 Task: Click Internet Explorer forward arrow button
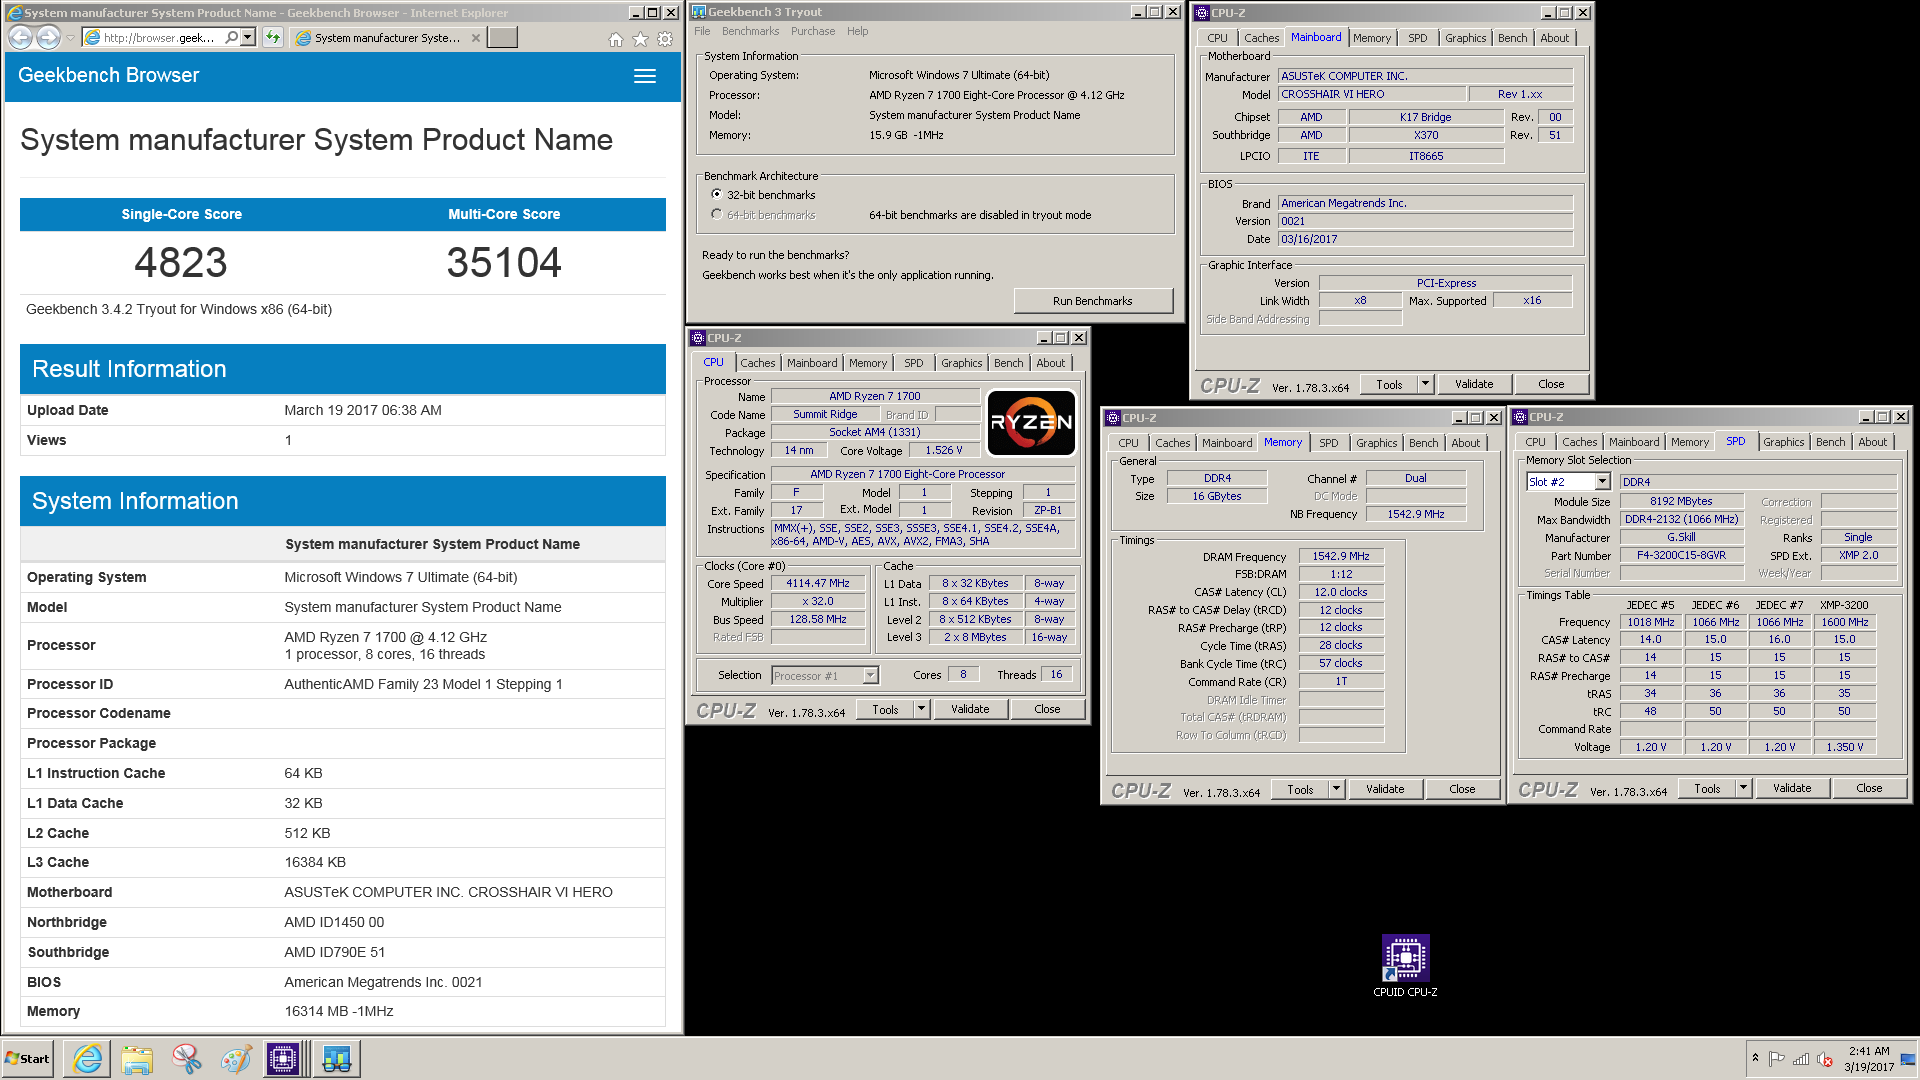coord(48,37)
